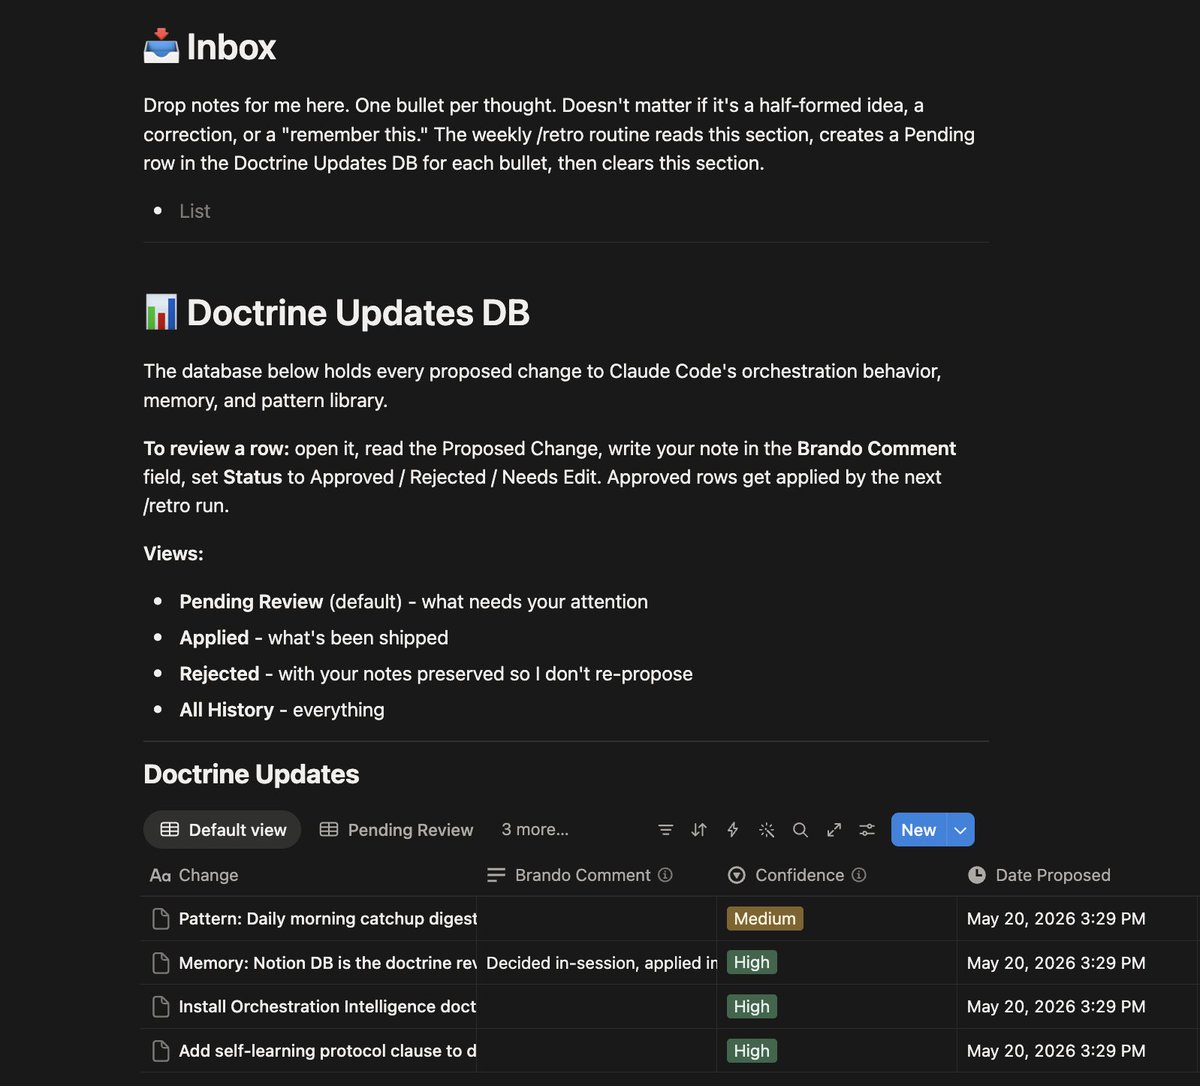Open the 'Memory: Notion DB is the doctrine' row

click(327, 963)
